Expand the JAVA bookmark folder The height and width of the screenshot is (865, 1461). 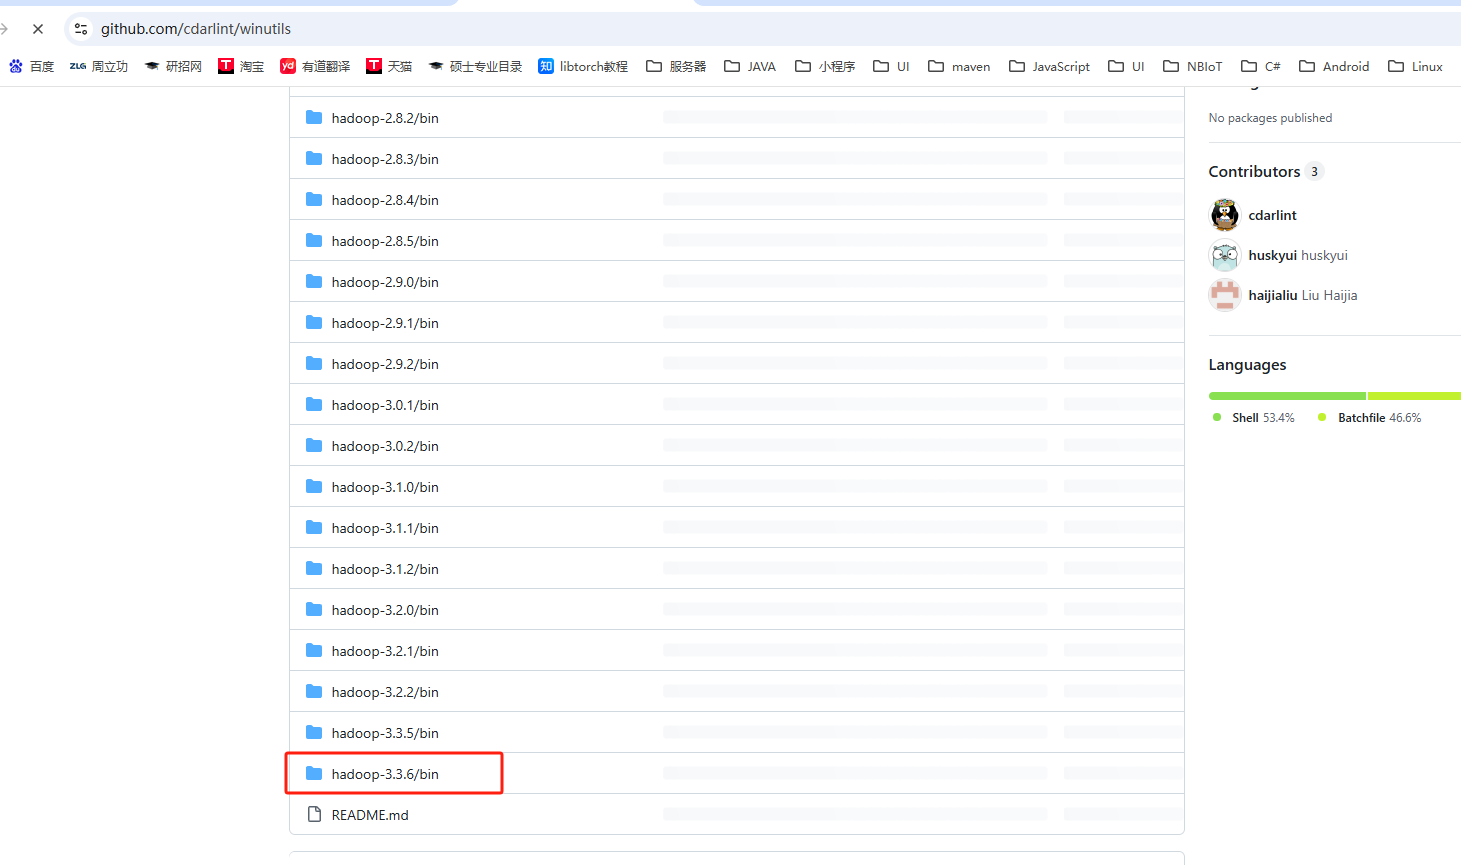click(750, 66)
